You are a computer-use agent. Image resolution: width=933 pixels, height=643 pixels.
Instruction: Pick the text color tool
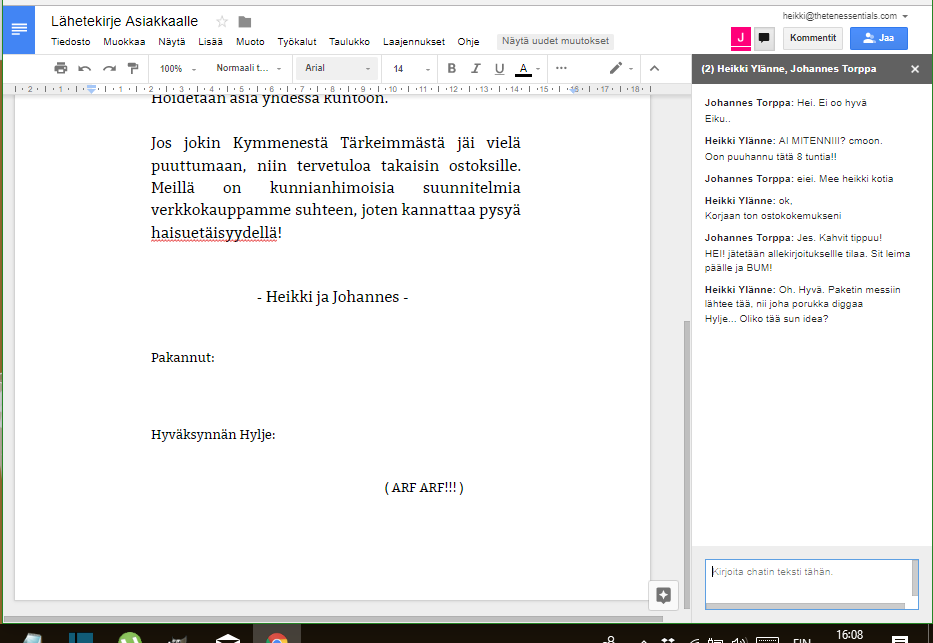coord(524,68)
